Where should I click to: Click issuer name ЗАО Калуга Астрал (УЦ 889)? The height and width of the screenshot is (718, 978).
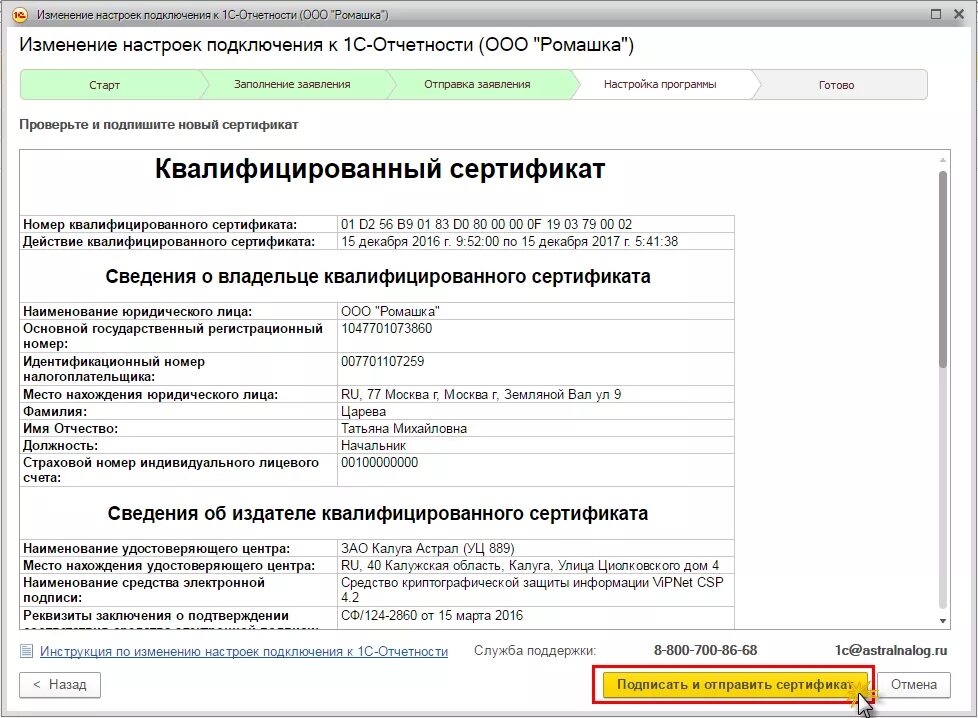(536, 548)
